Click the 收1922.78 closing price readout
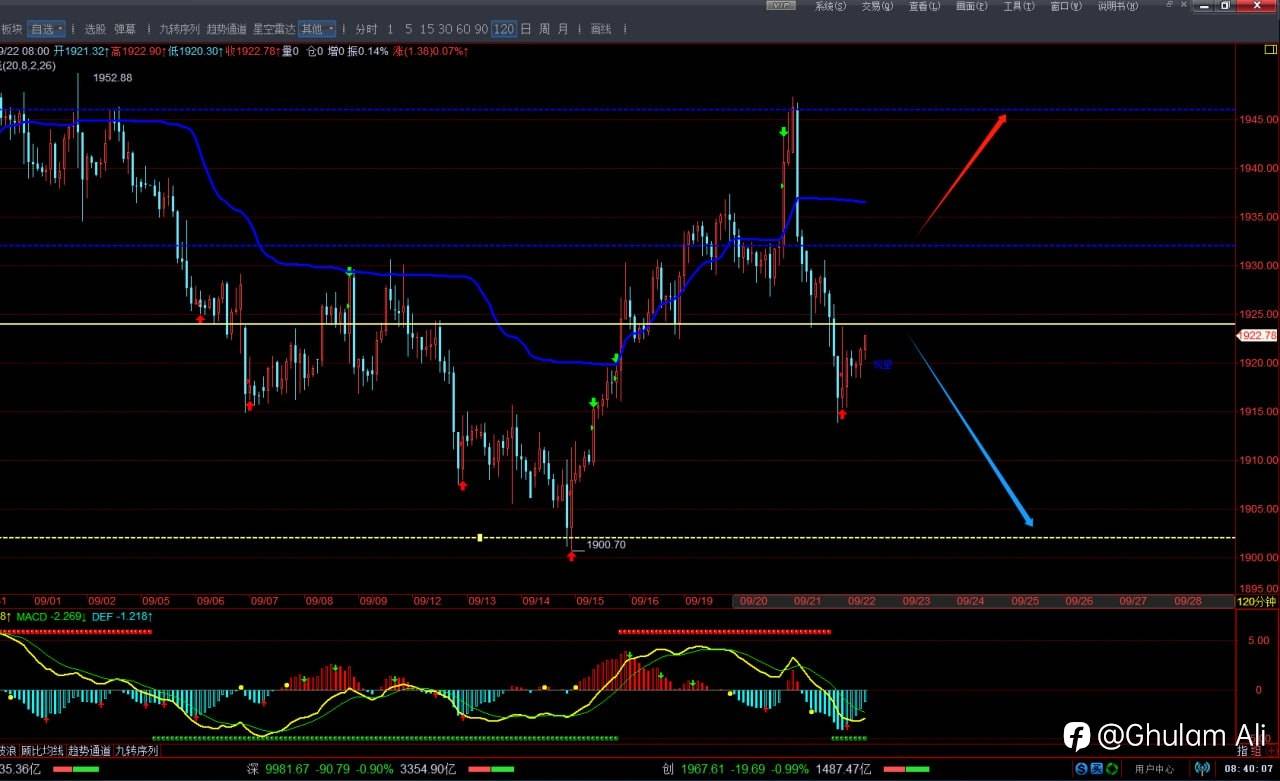 point(251,51)
